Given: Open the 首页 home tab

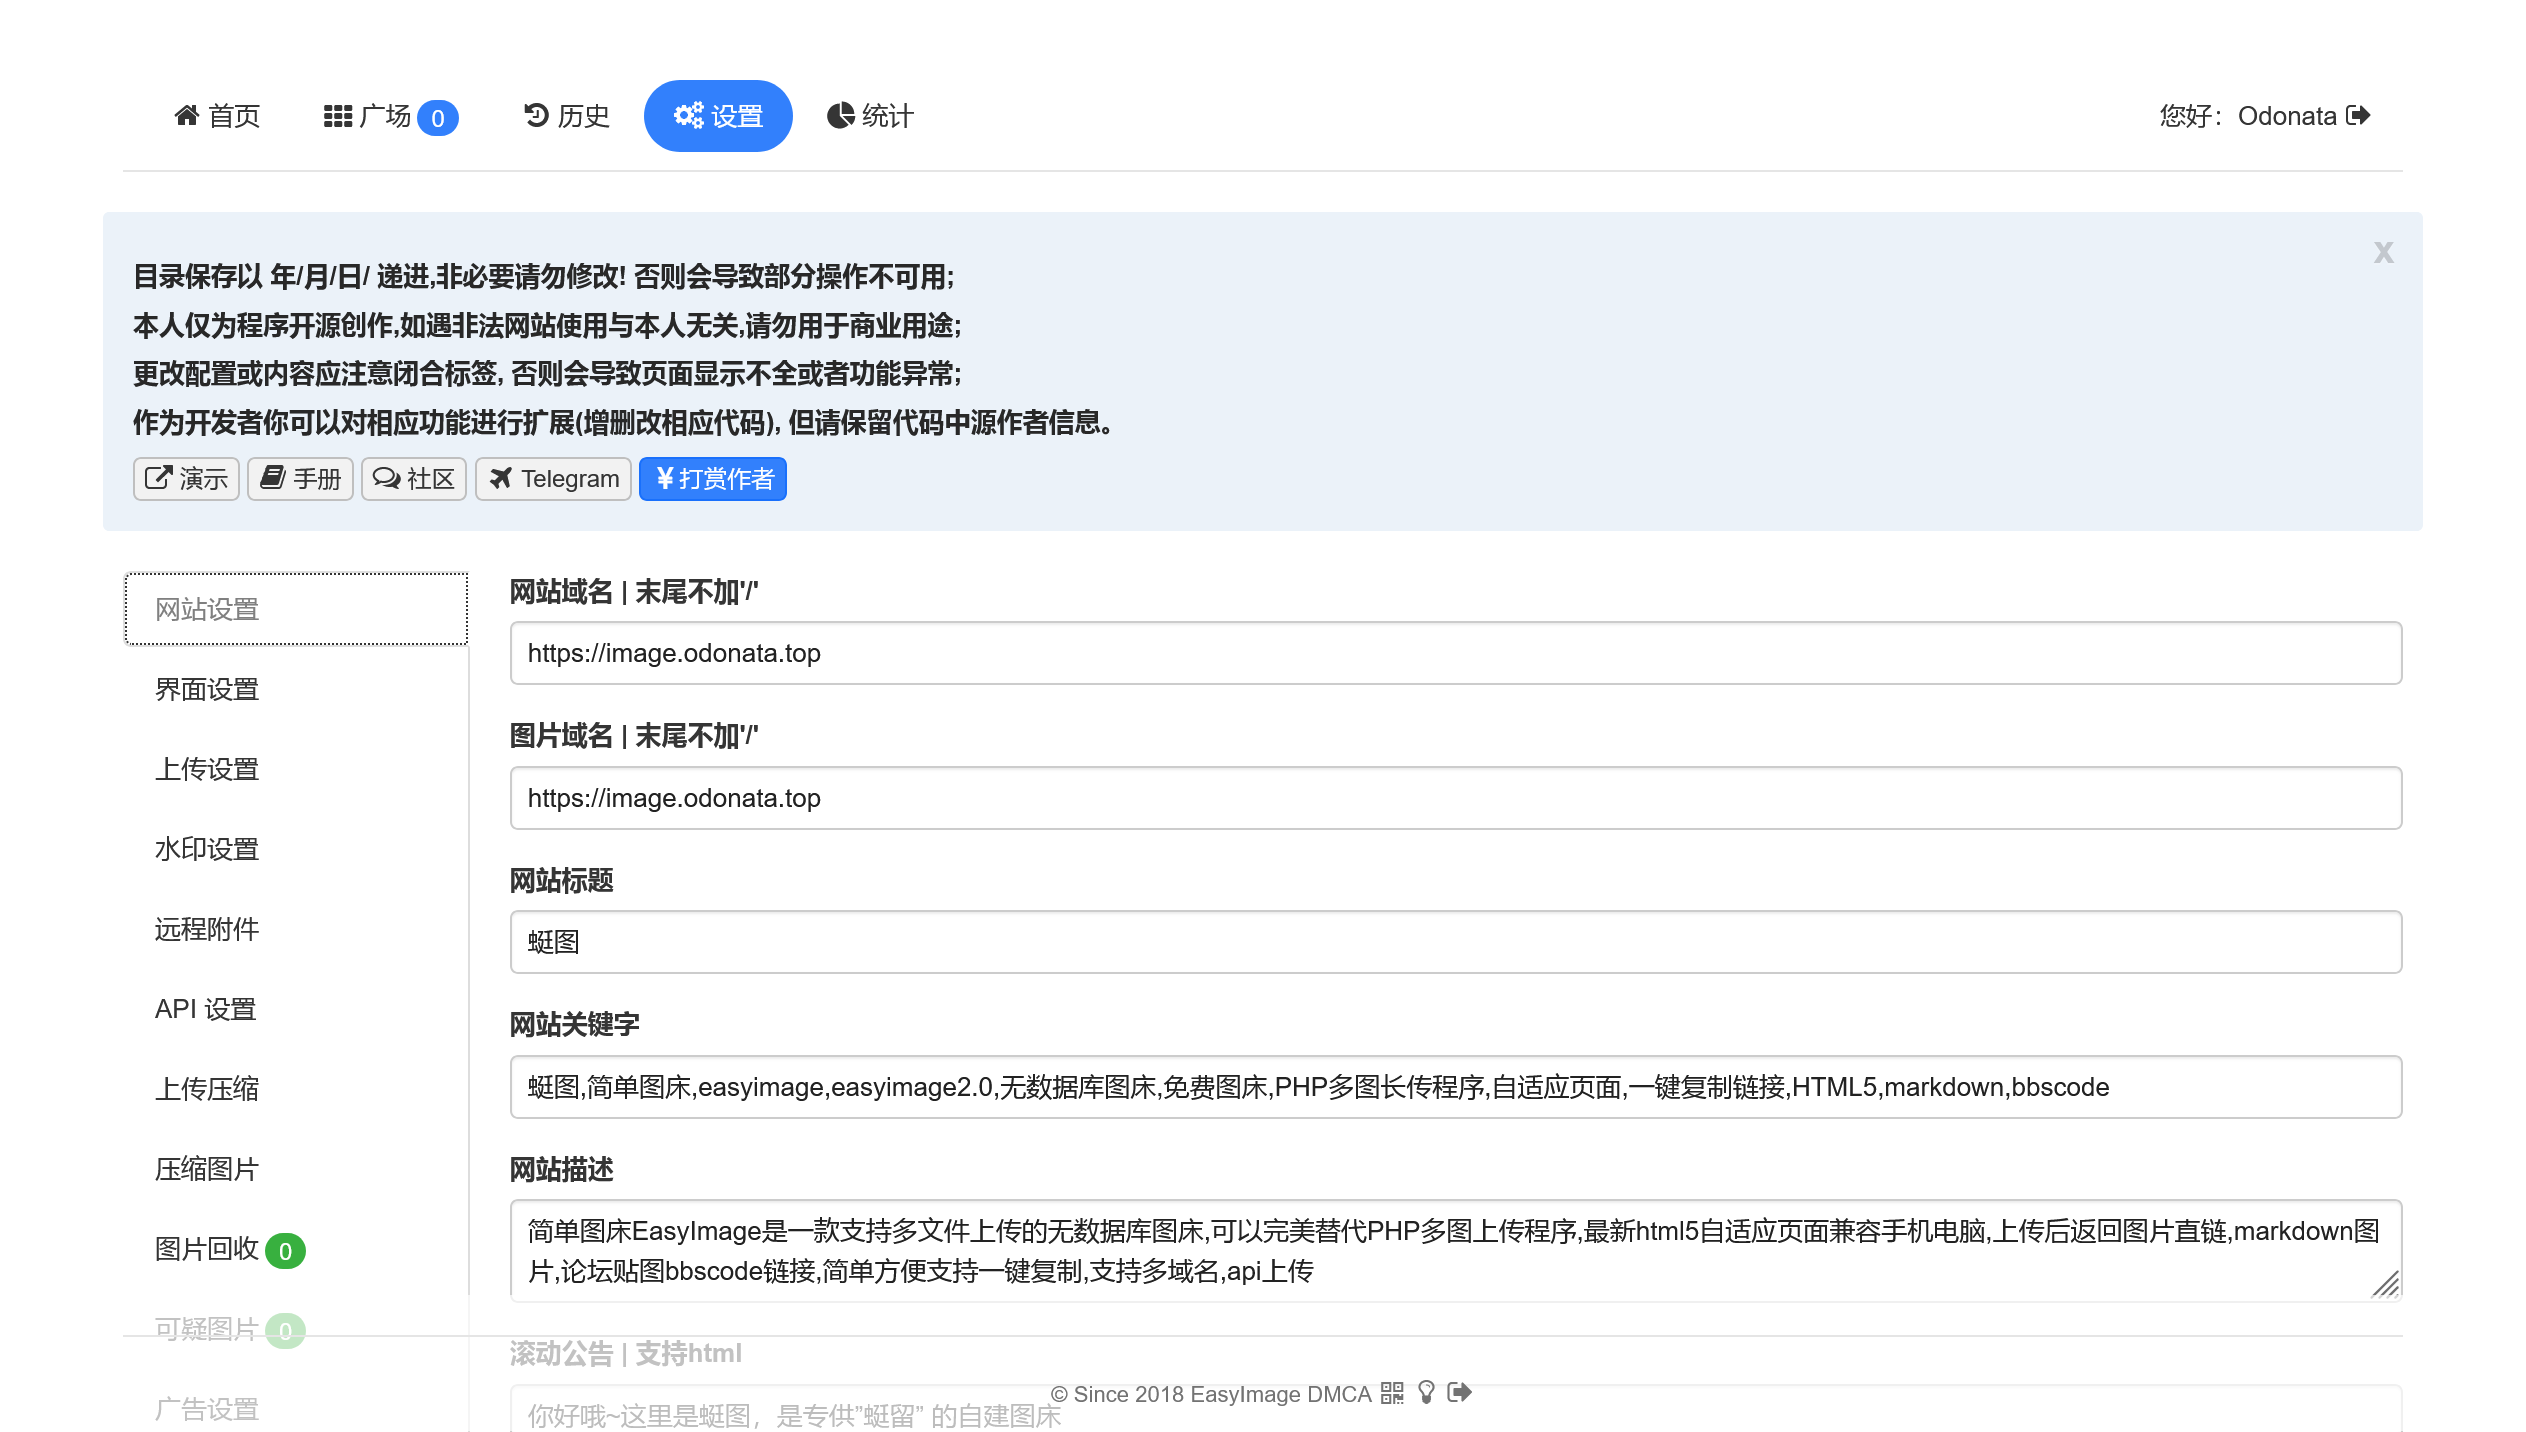Looking at the screenshot, I should pyautogui.click(x=217, y=116).
